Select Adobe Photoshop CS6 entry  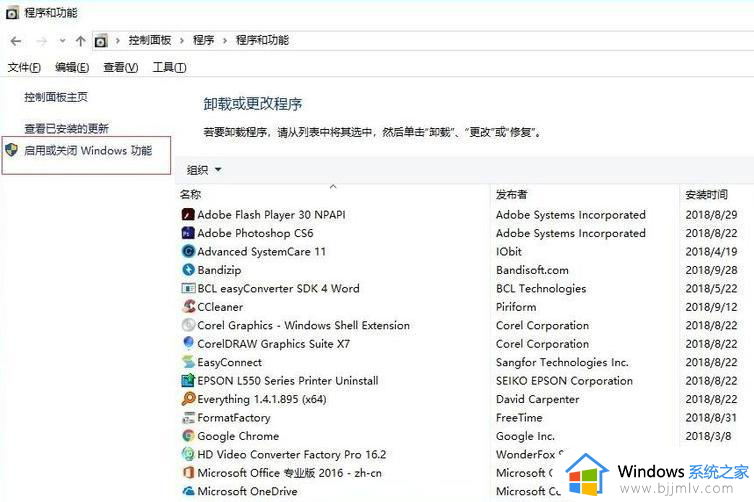[x=255, y=233]
